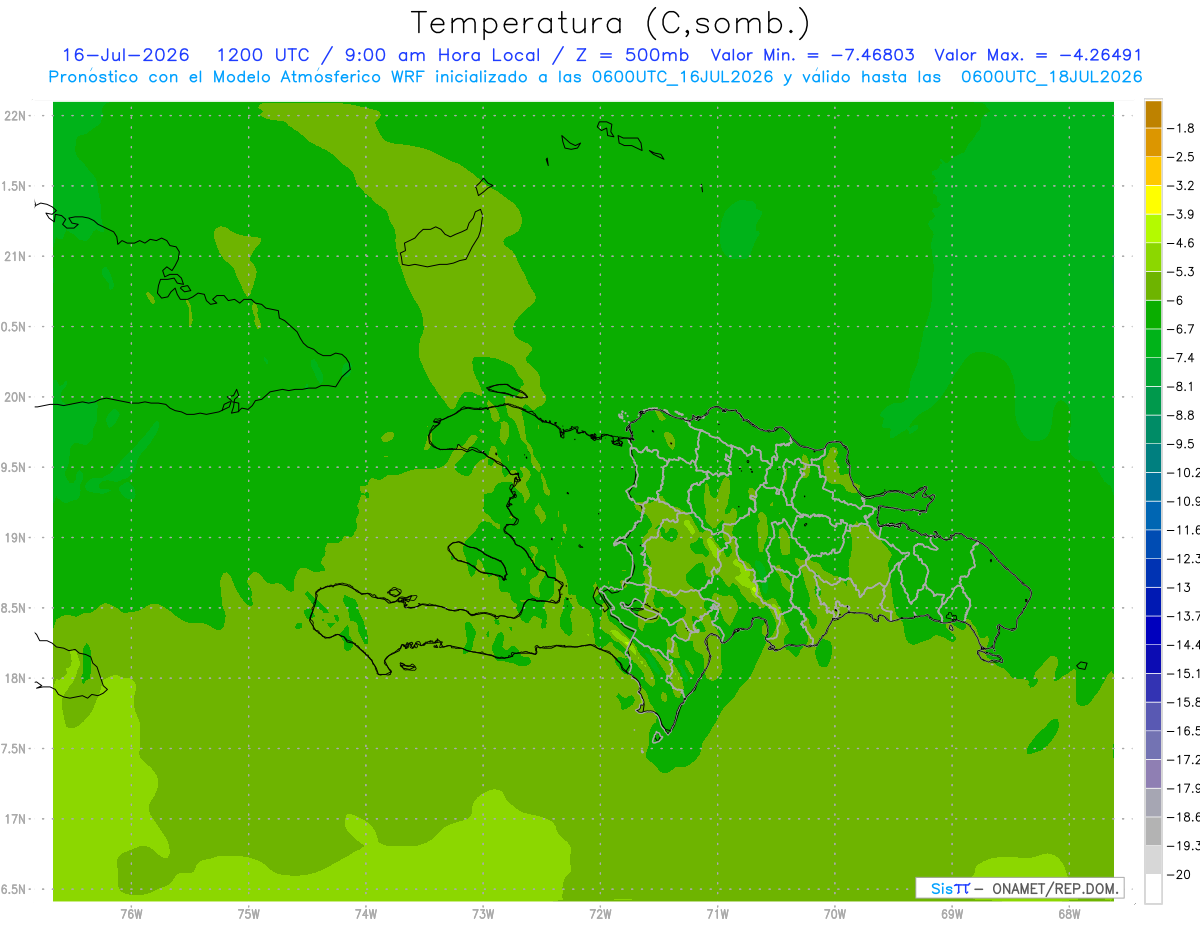Click the 69W longitude axis label

pyautogui.click(x=952, y=913)
